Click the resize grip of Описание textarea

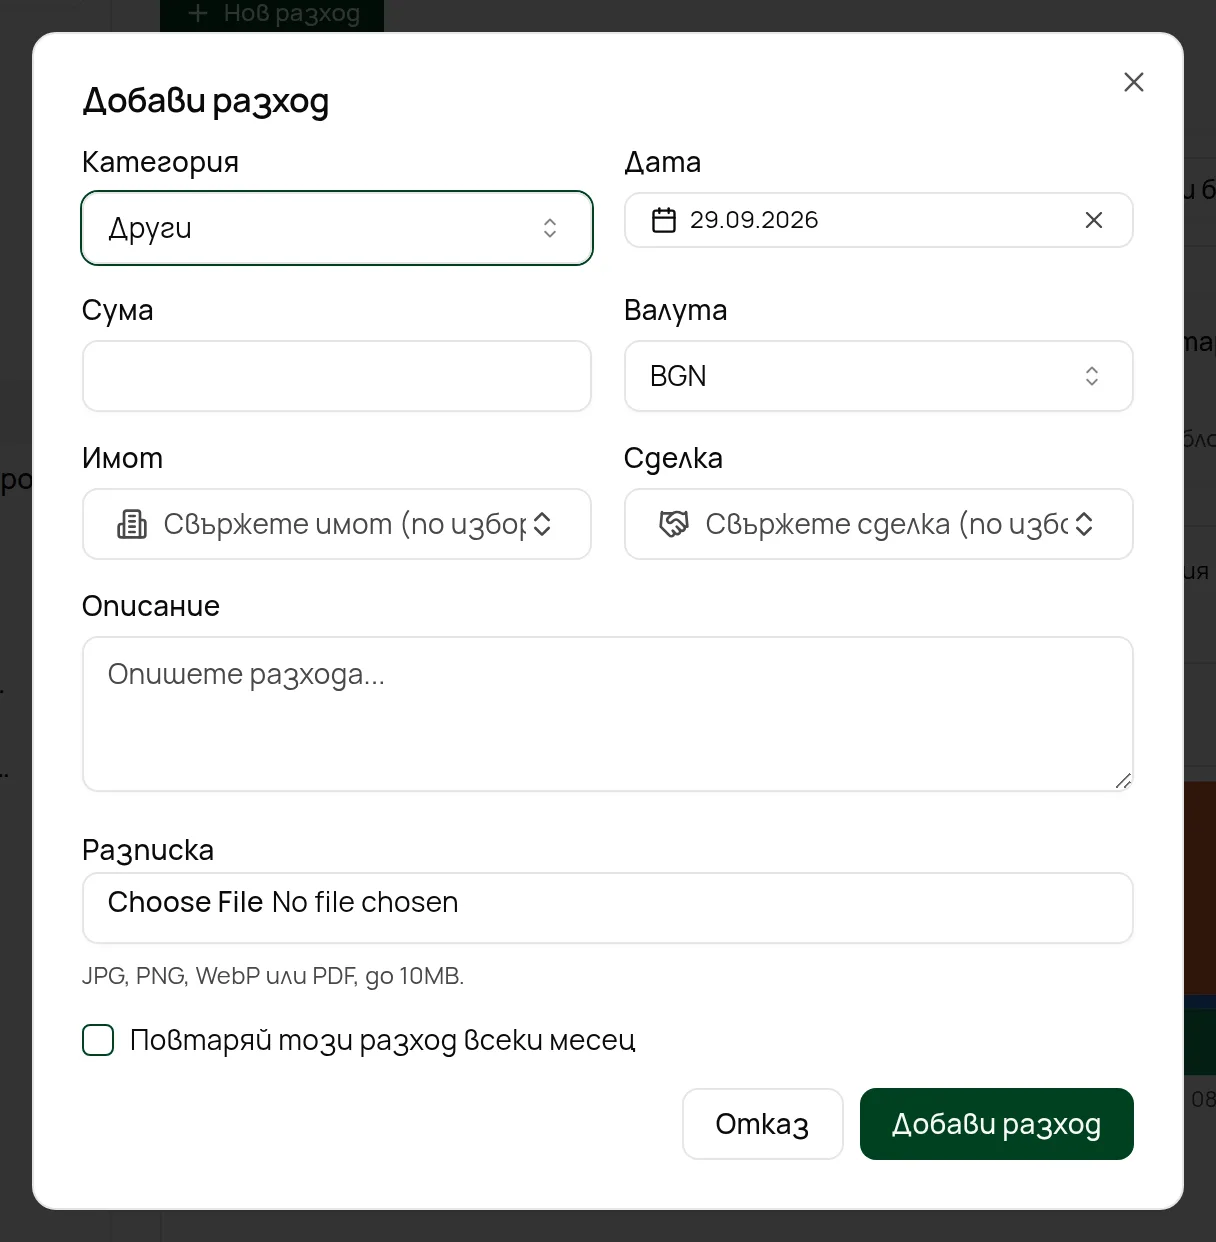1123,781
